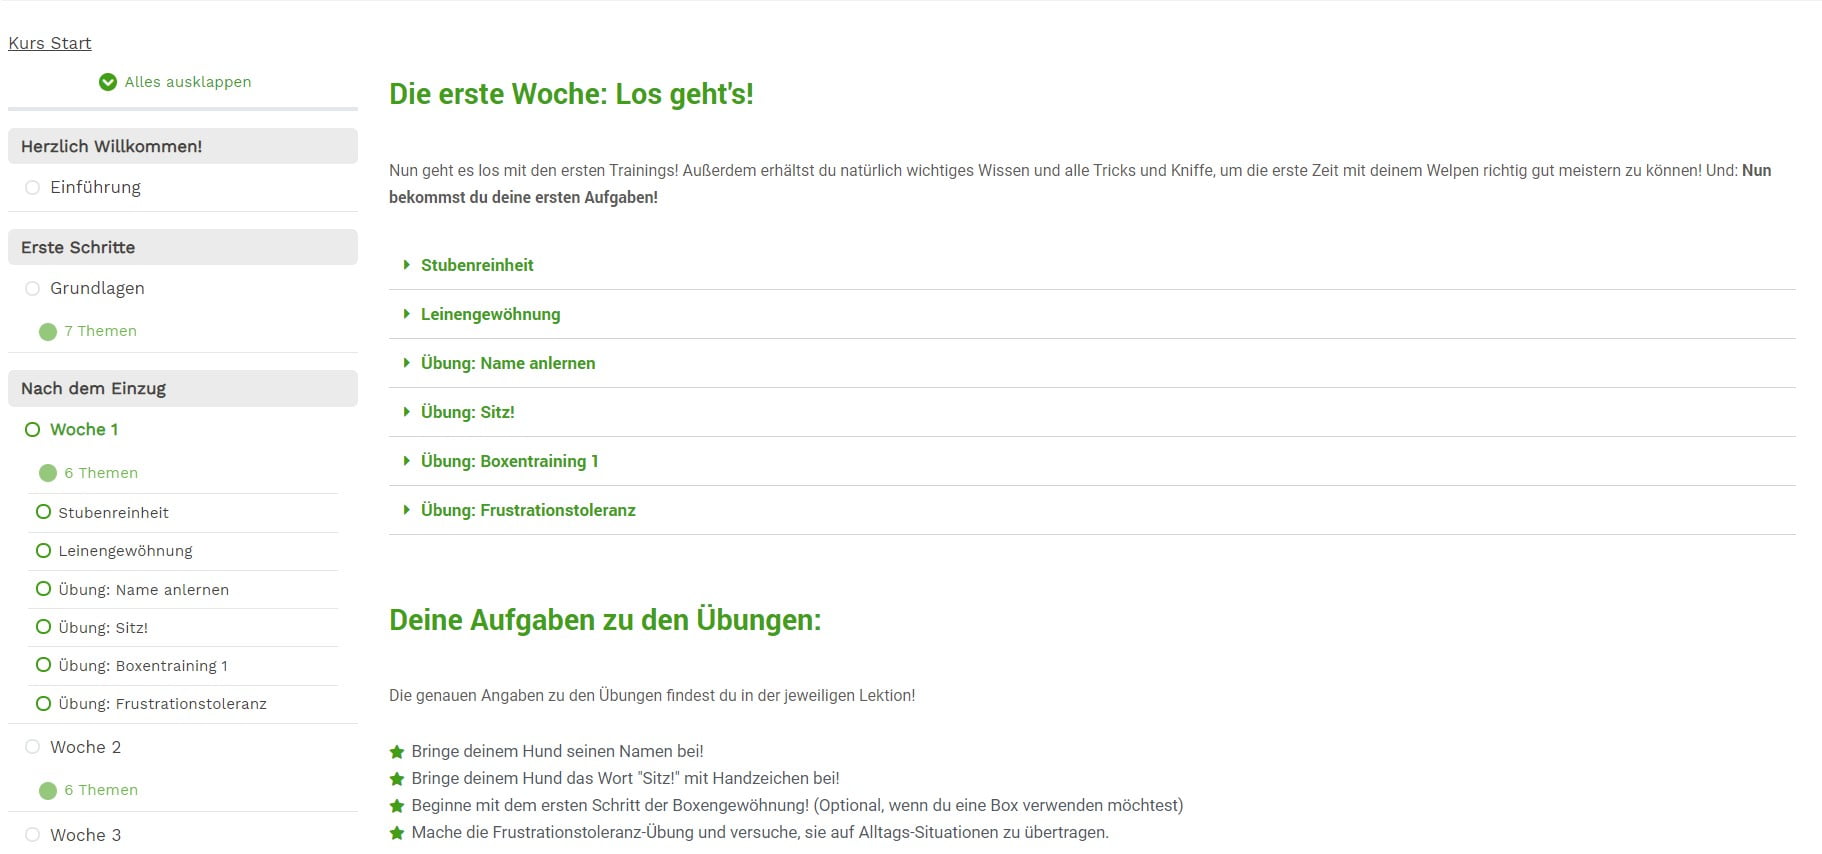Viewport: 1822px width, 854px height.
Task: Click the bold text 'bekommst du deine ersten Aufgaben!'
Action: (x=523, y=198)
